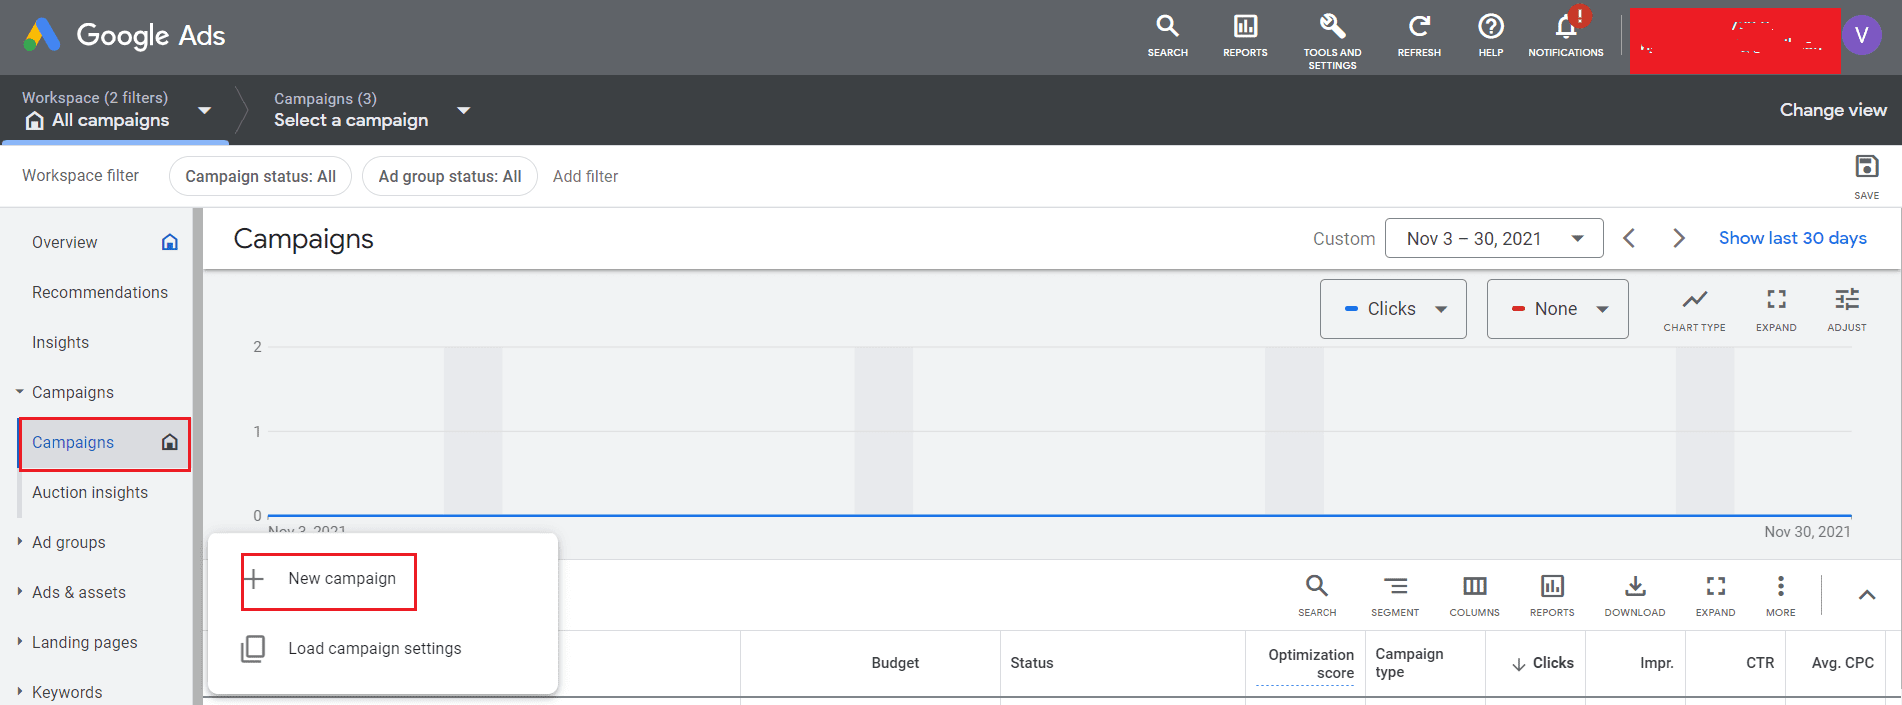Viewport: 1902px width, 705px height.
Task: Open the Nov 3 – 30, 2021 date dropdown
Action: click(1494, 238)
